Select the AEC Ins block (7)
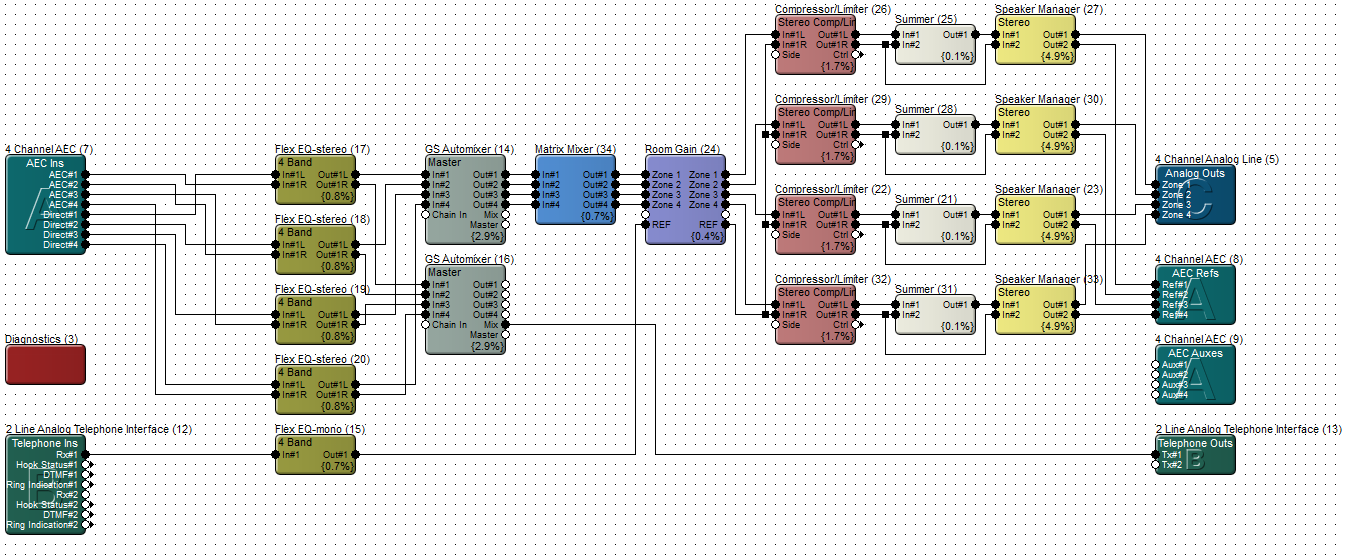1345x555 pixels. [45, 204]
